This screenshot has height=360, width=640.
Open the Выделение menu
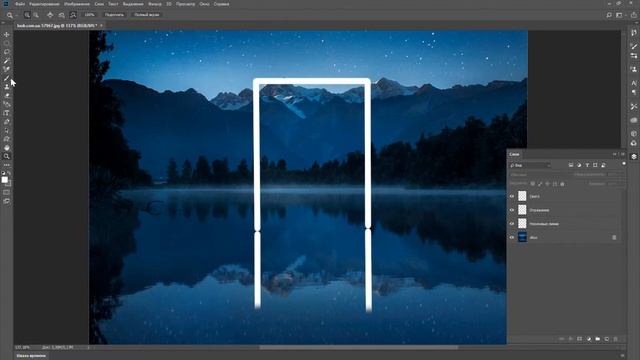[x=133, y=4]
